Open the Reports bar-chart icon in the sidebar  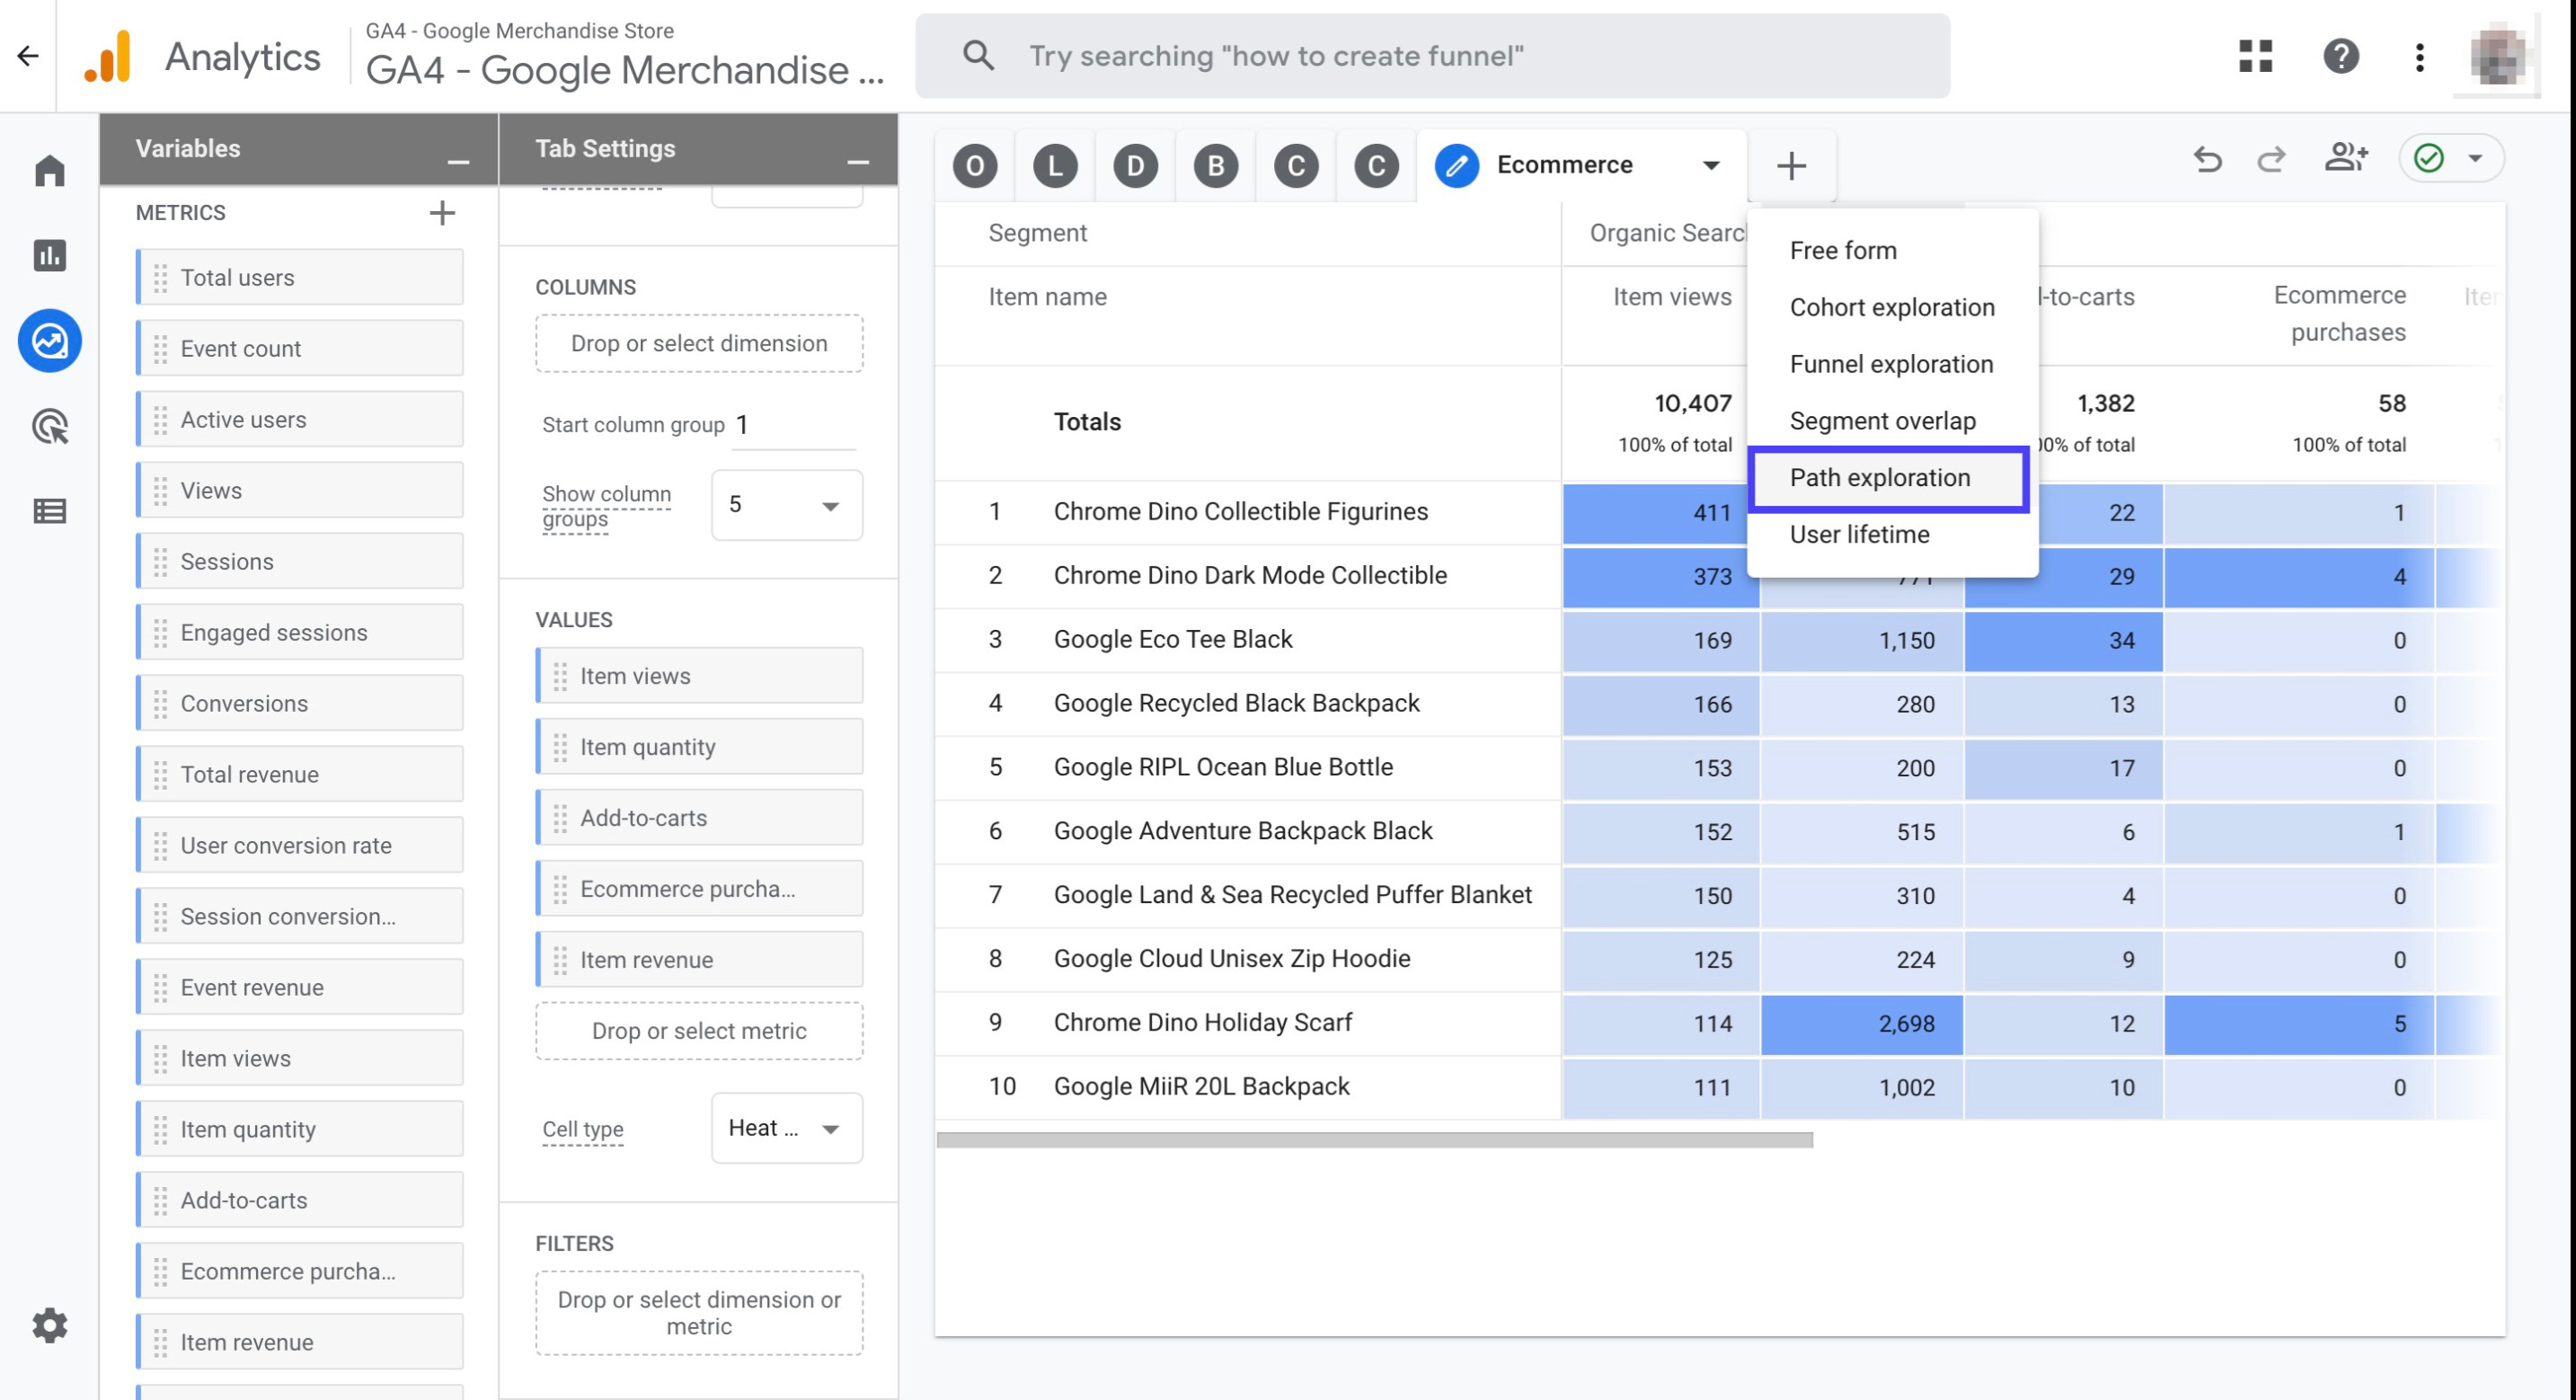[50, 255]
